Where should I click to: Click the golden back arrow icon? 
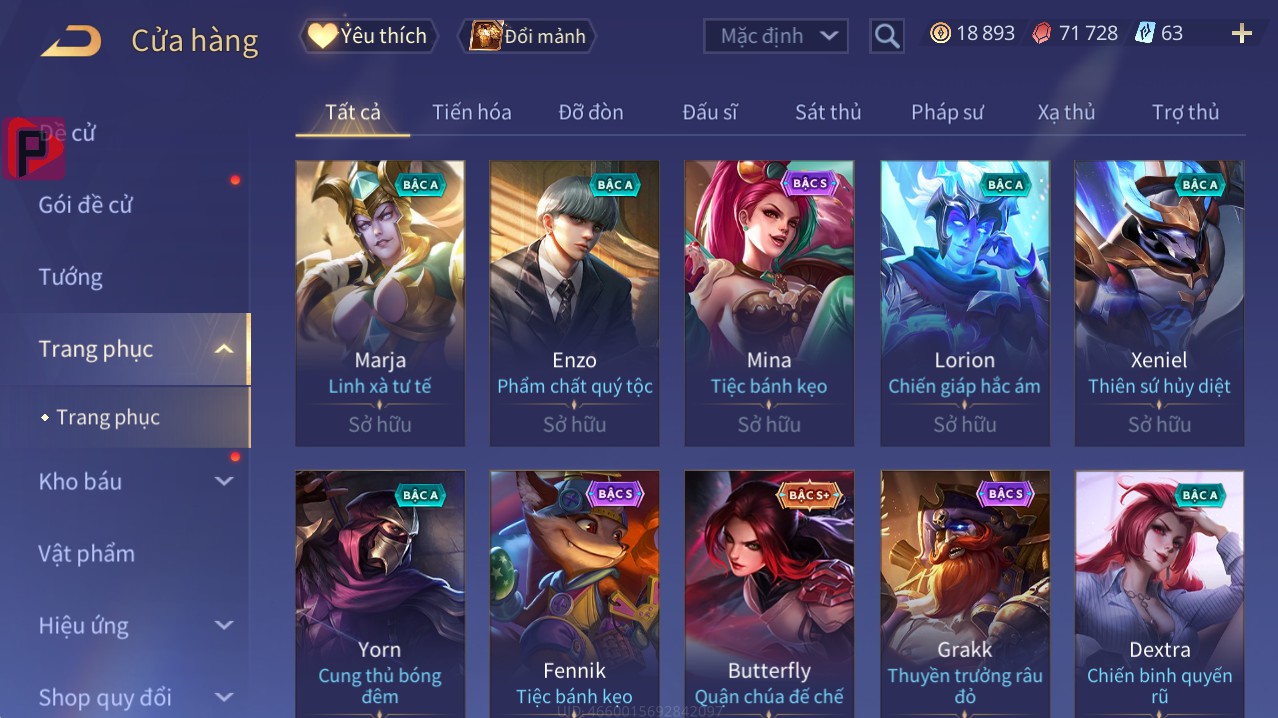(x=71, y=41)
